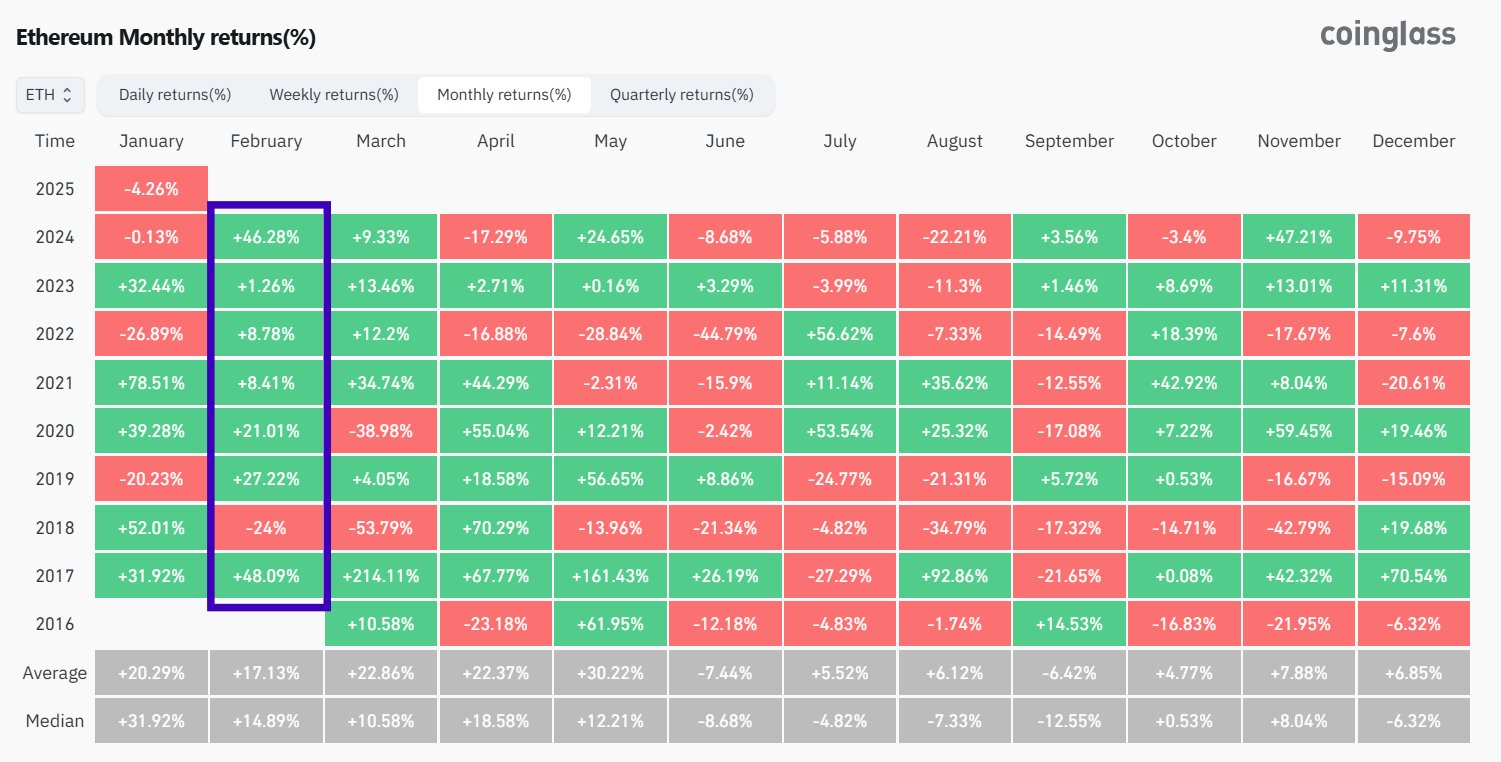Click February 2018 cell showing -24%

click(x=266, y=528)
